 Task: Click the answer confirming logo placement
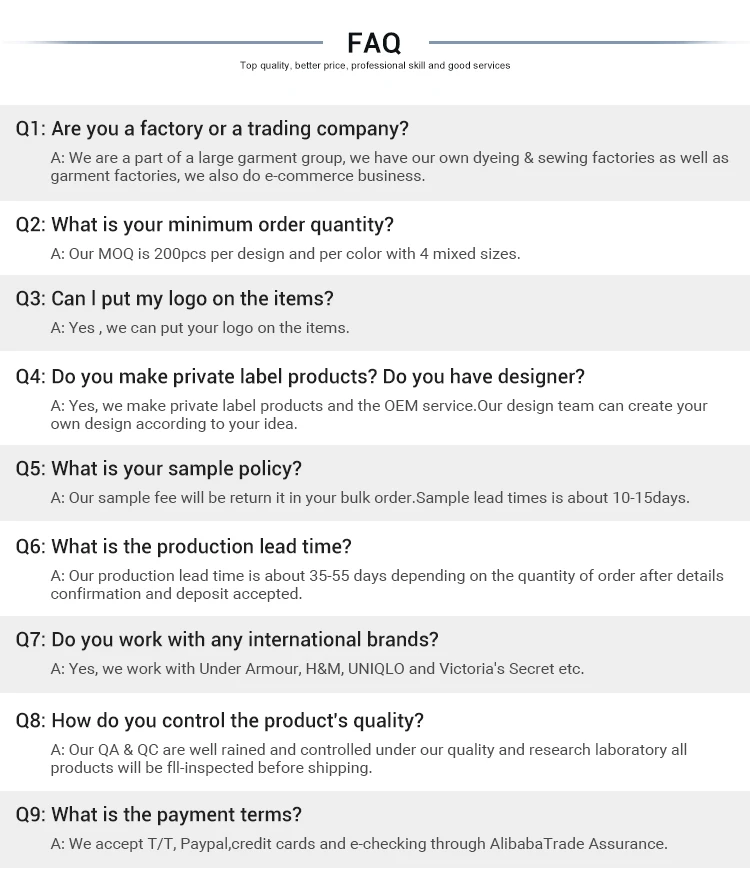(x=200, y=328)
